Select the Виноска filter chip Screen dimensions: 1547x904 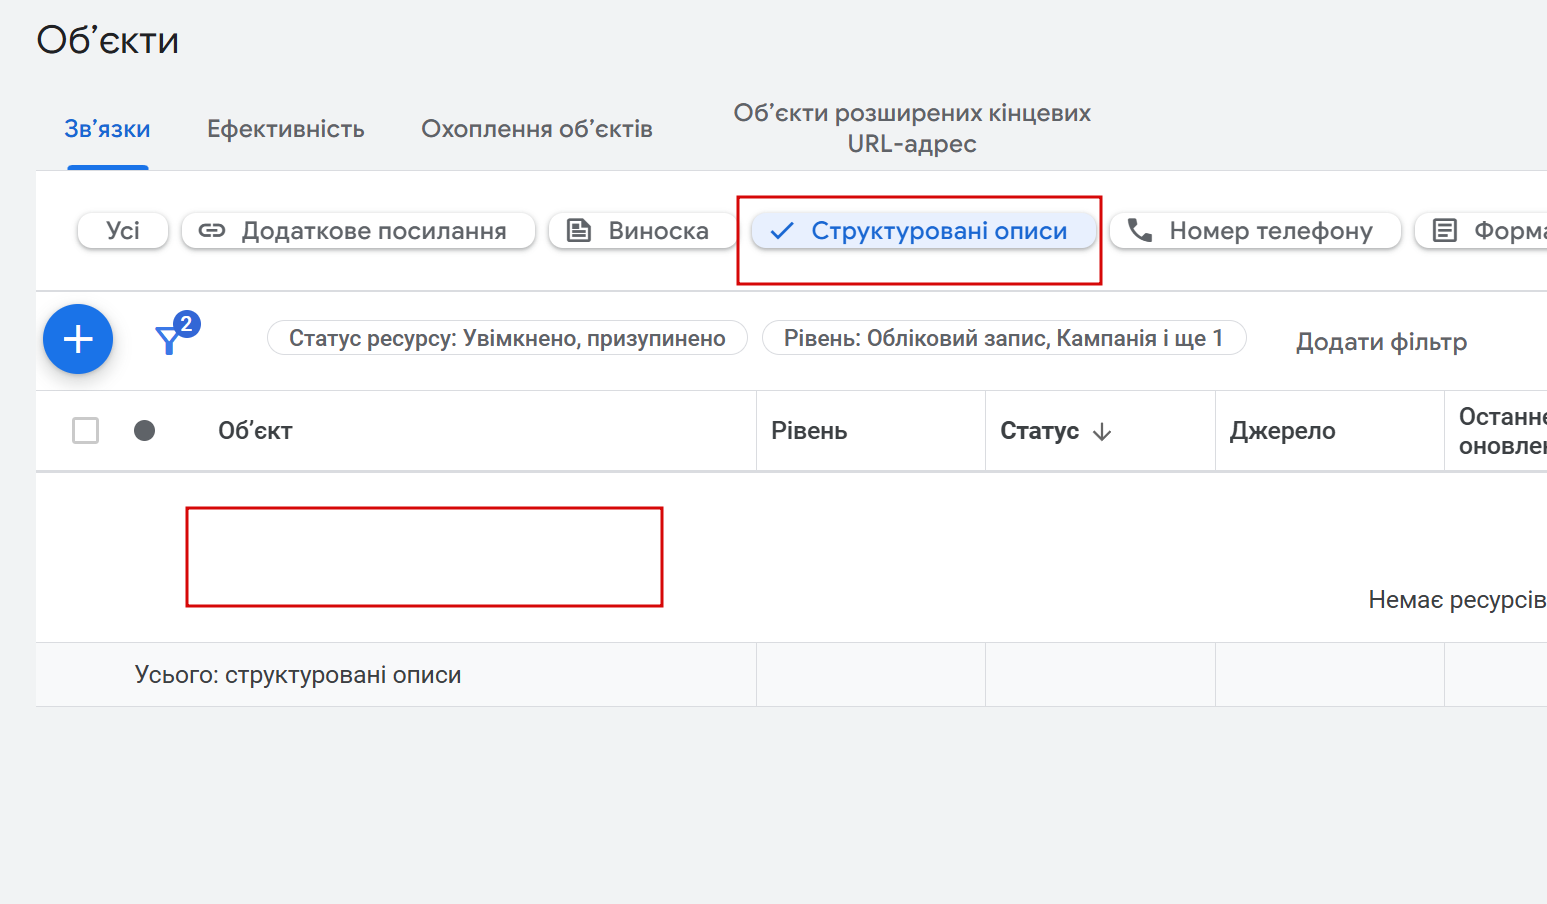click(x=641, y=231)
